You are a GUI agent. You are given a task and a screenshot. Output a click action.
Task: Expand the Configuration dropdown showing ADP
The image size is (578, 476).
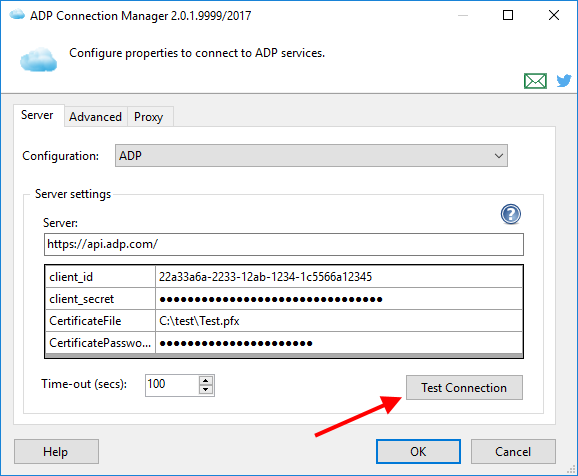click(x=311, y=156)
